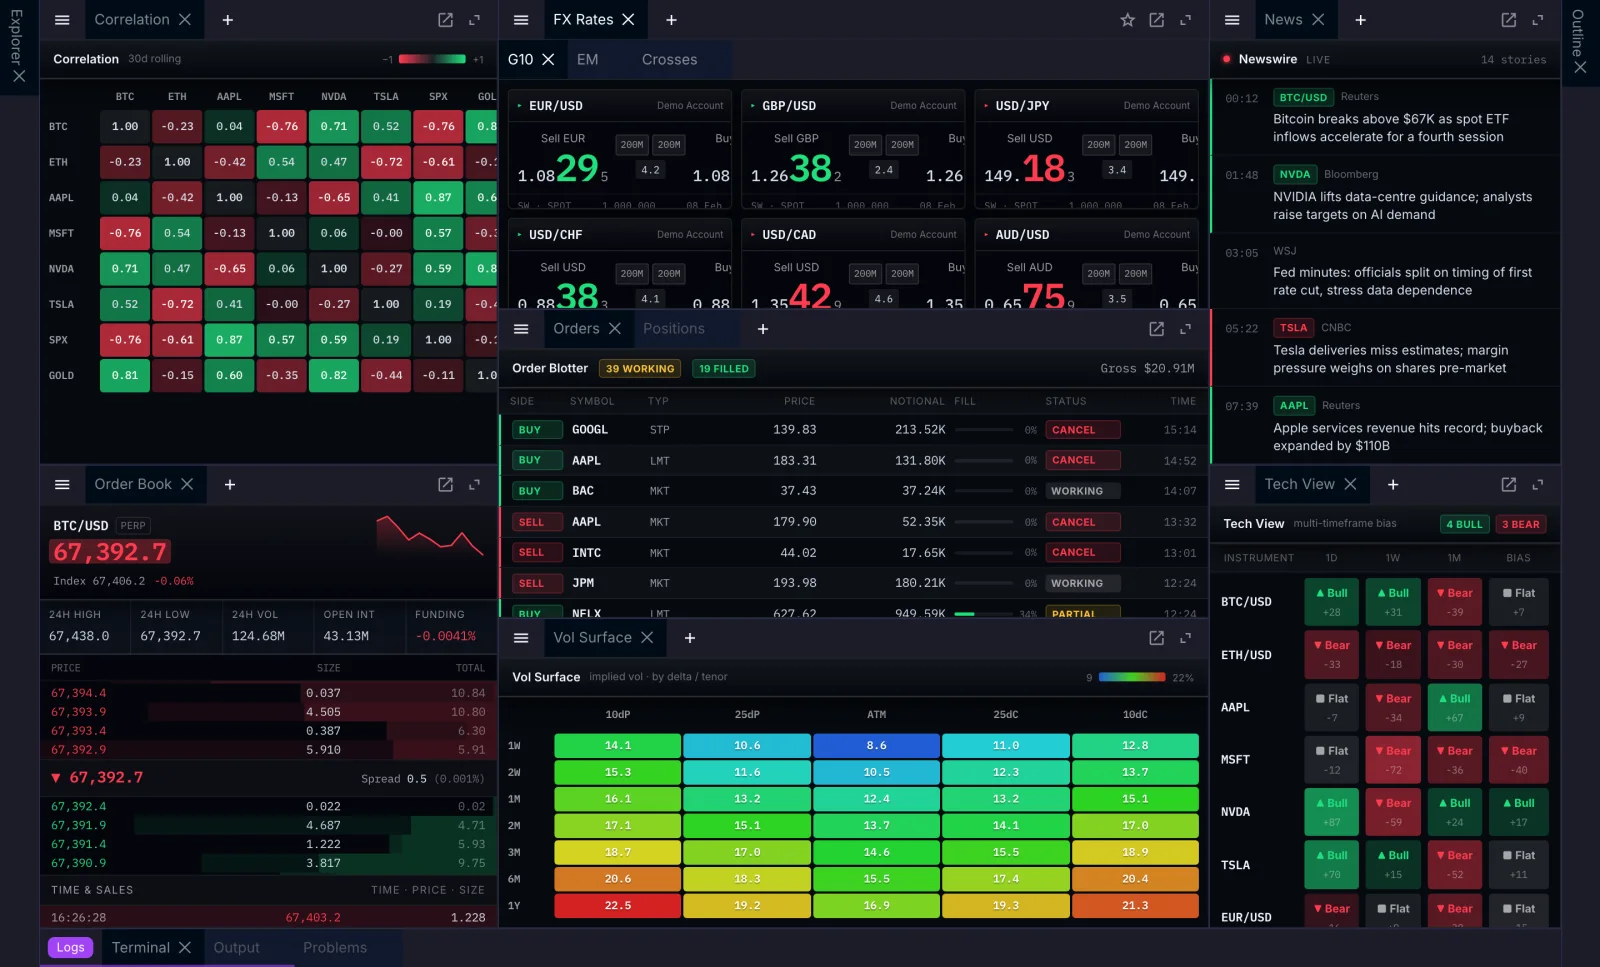Open the News panel hamburger menu

[1232, 20]
